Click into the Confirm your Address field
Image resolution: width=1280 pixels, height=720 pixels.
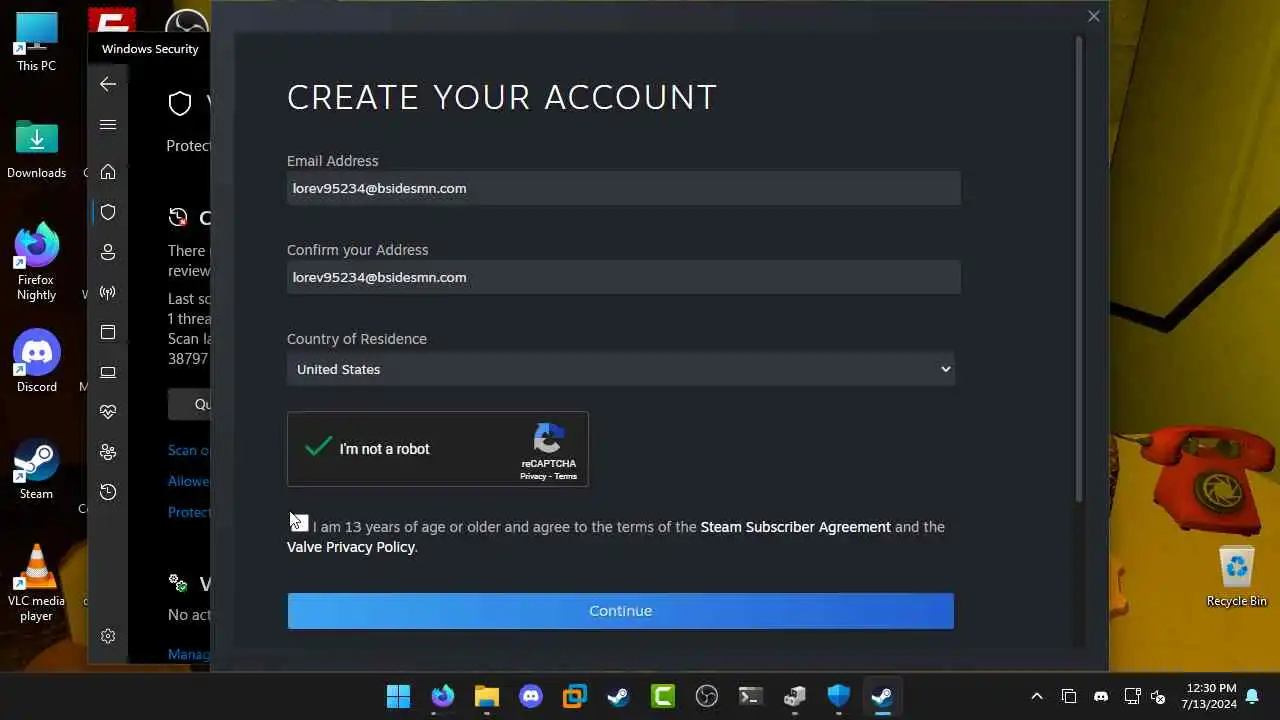click(623, 277)
